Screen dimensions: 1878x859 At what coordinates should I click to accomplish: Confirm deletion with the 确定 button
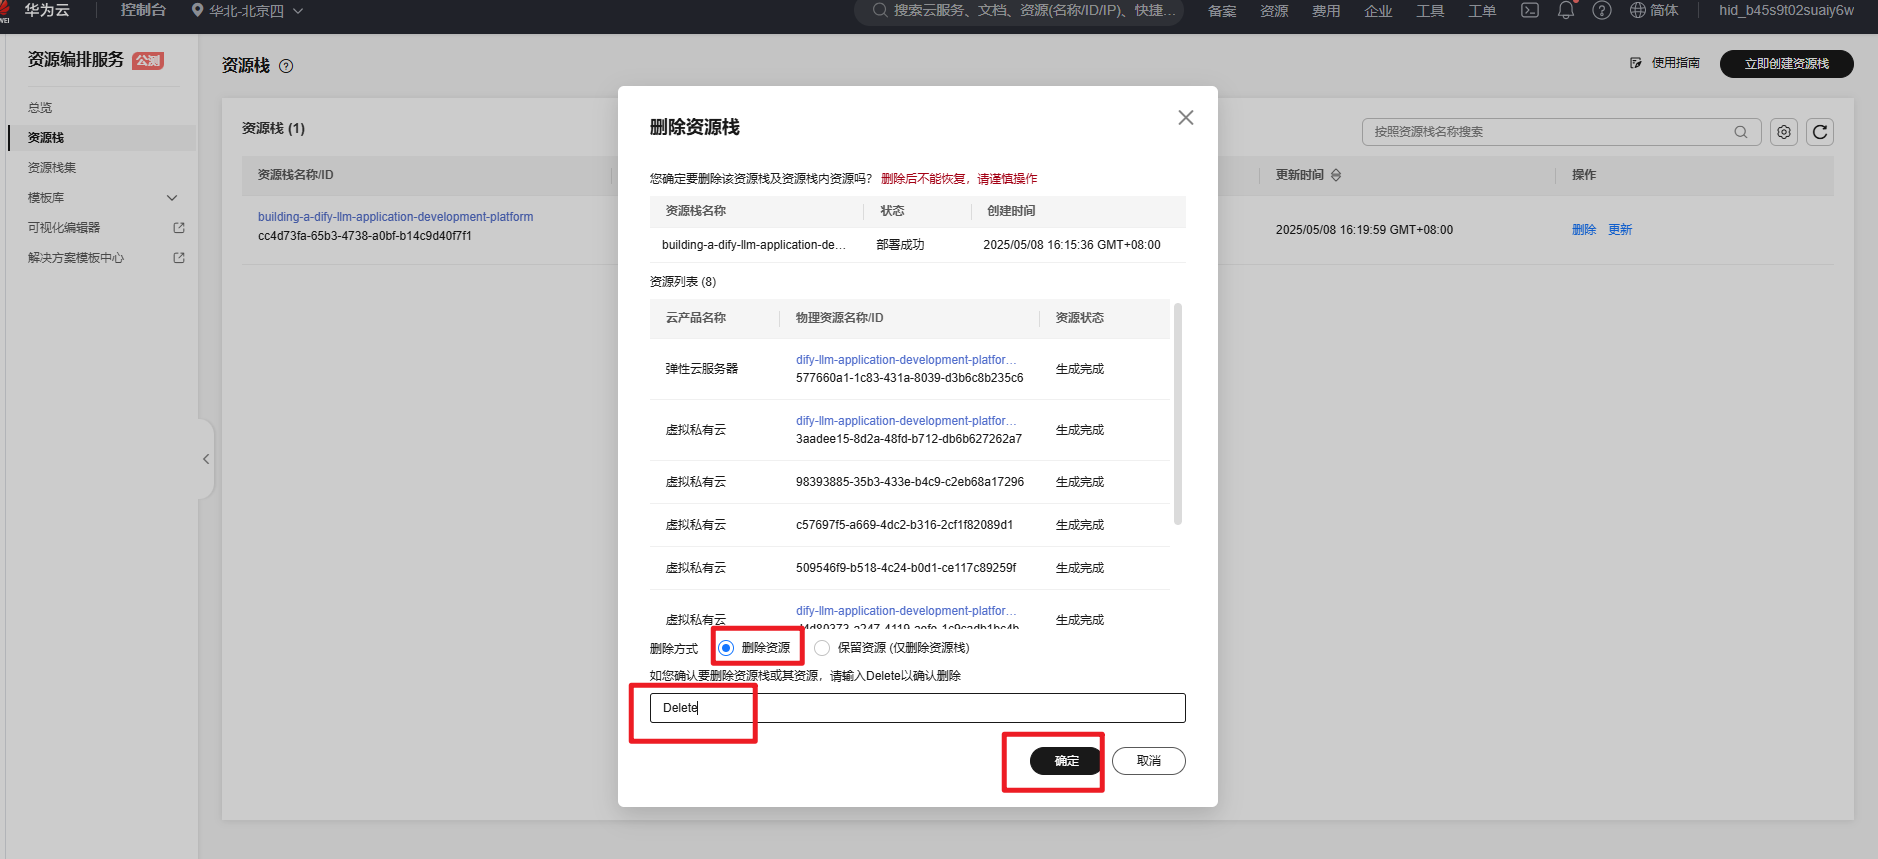1066,761
